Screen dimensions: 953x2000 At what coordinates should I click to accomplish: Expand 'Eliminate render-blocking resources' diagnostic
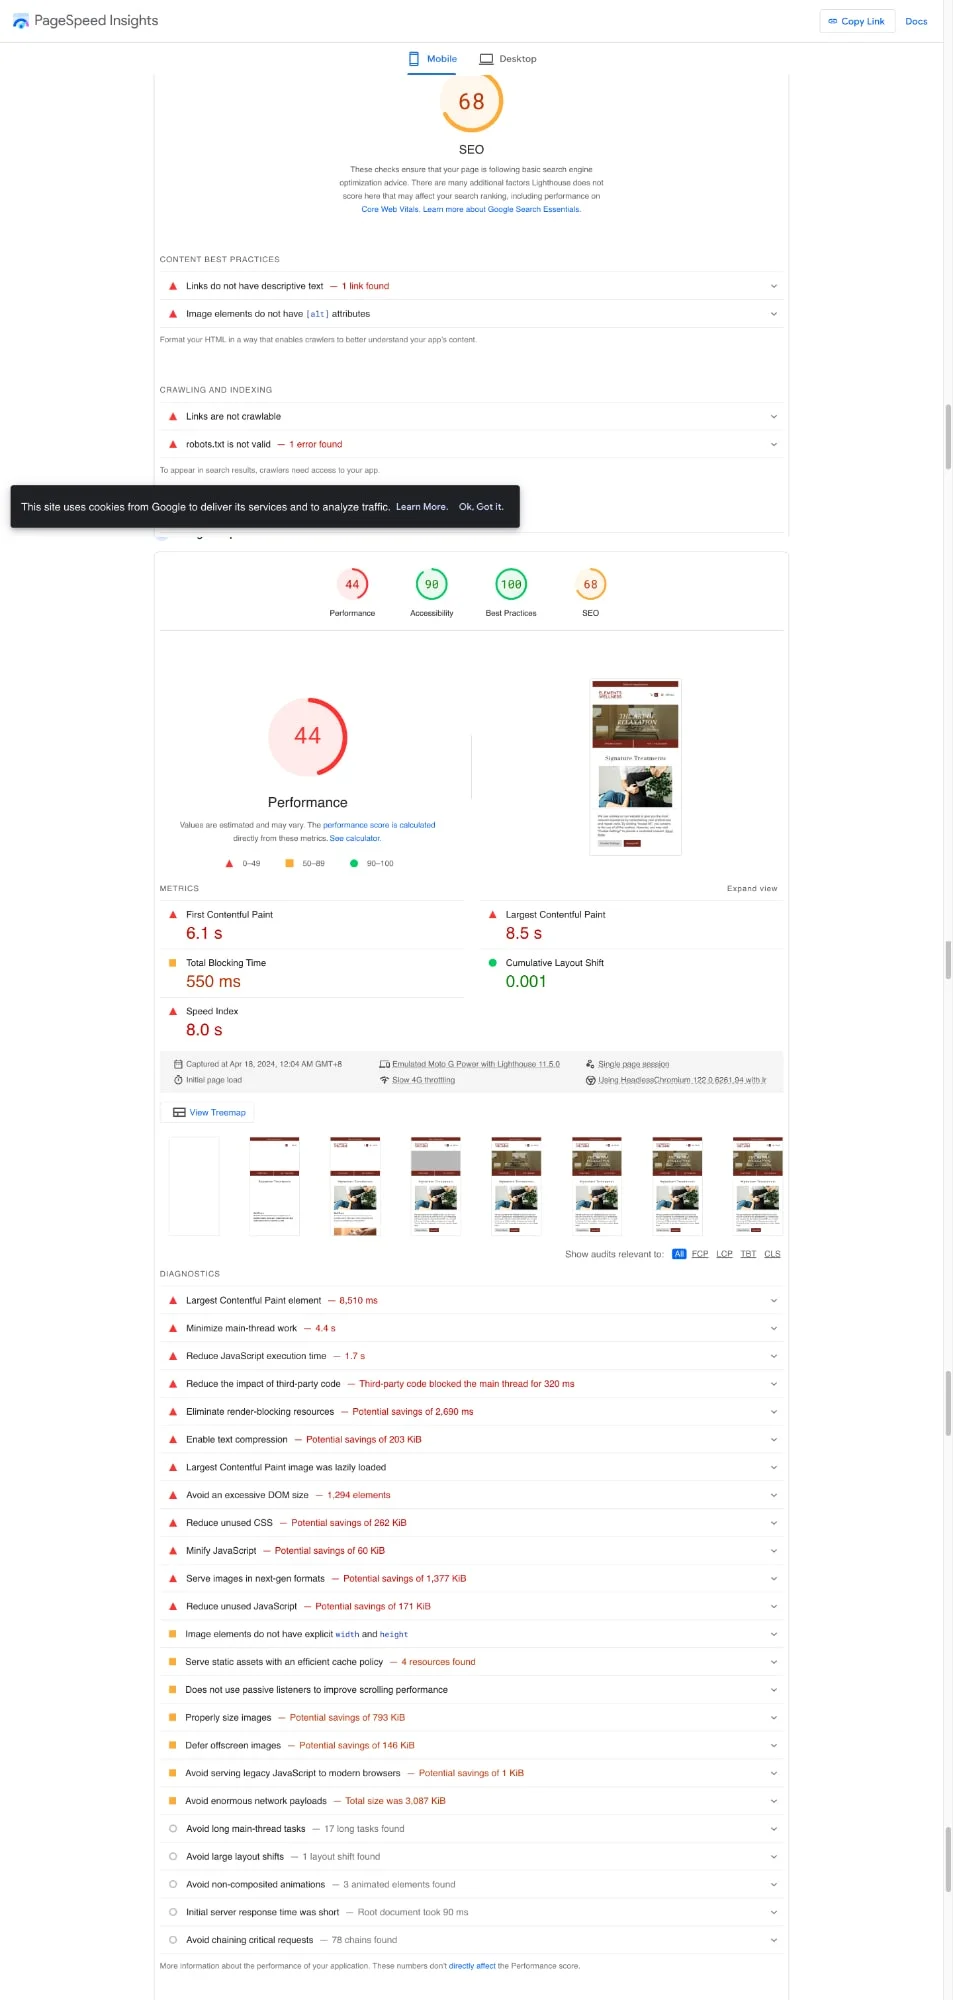coord(471,1412)
